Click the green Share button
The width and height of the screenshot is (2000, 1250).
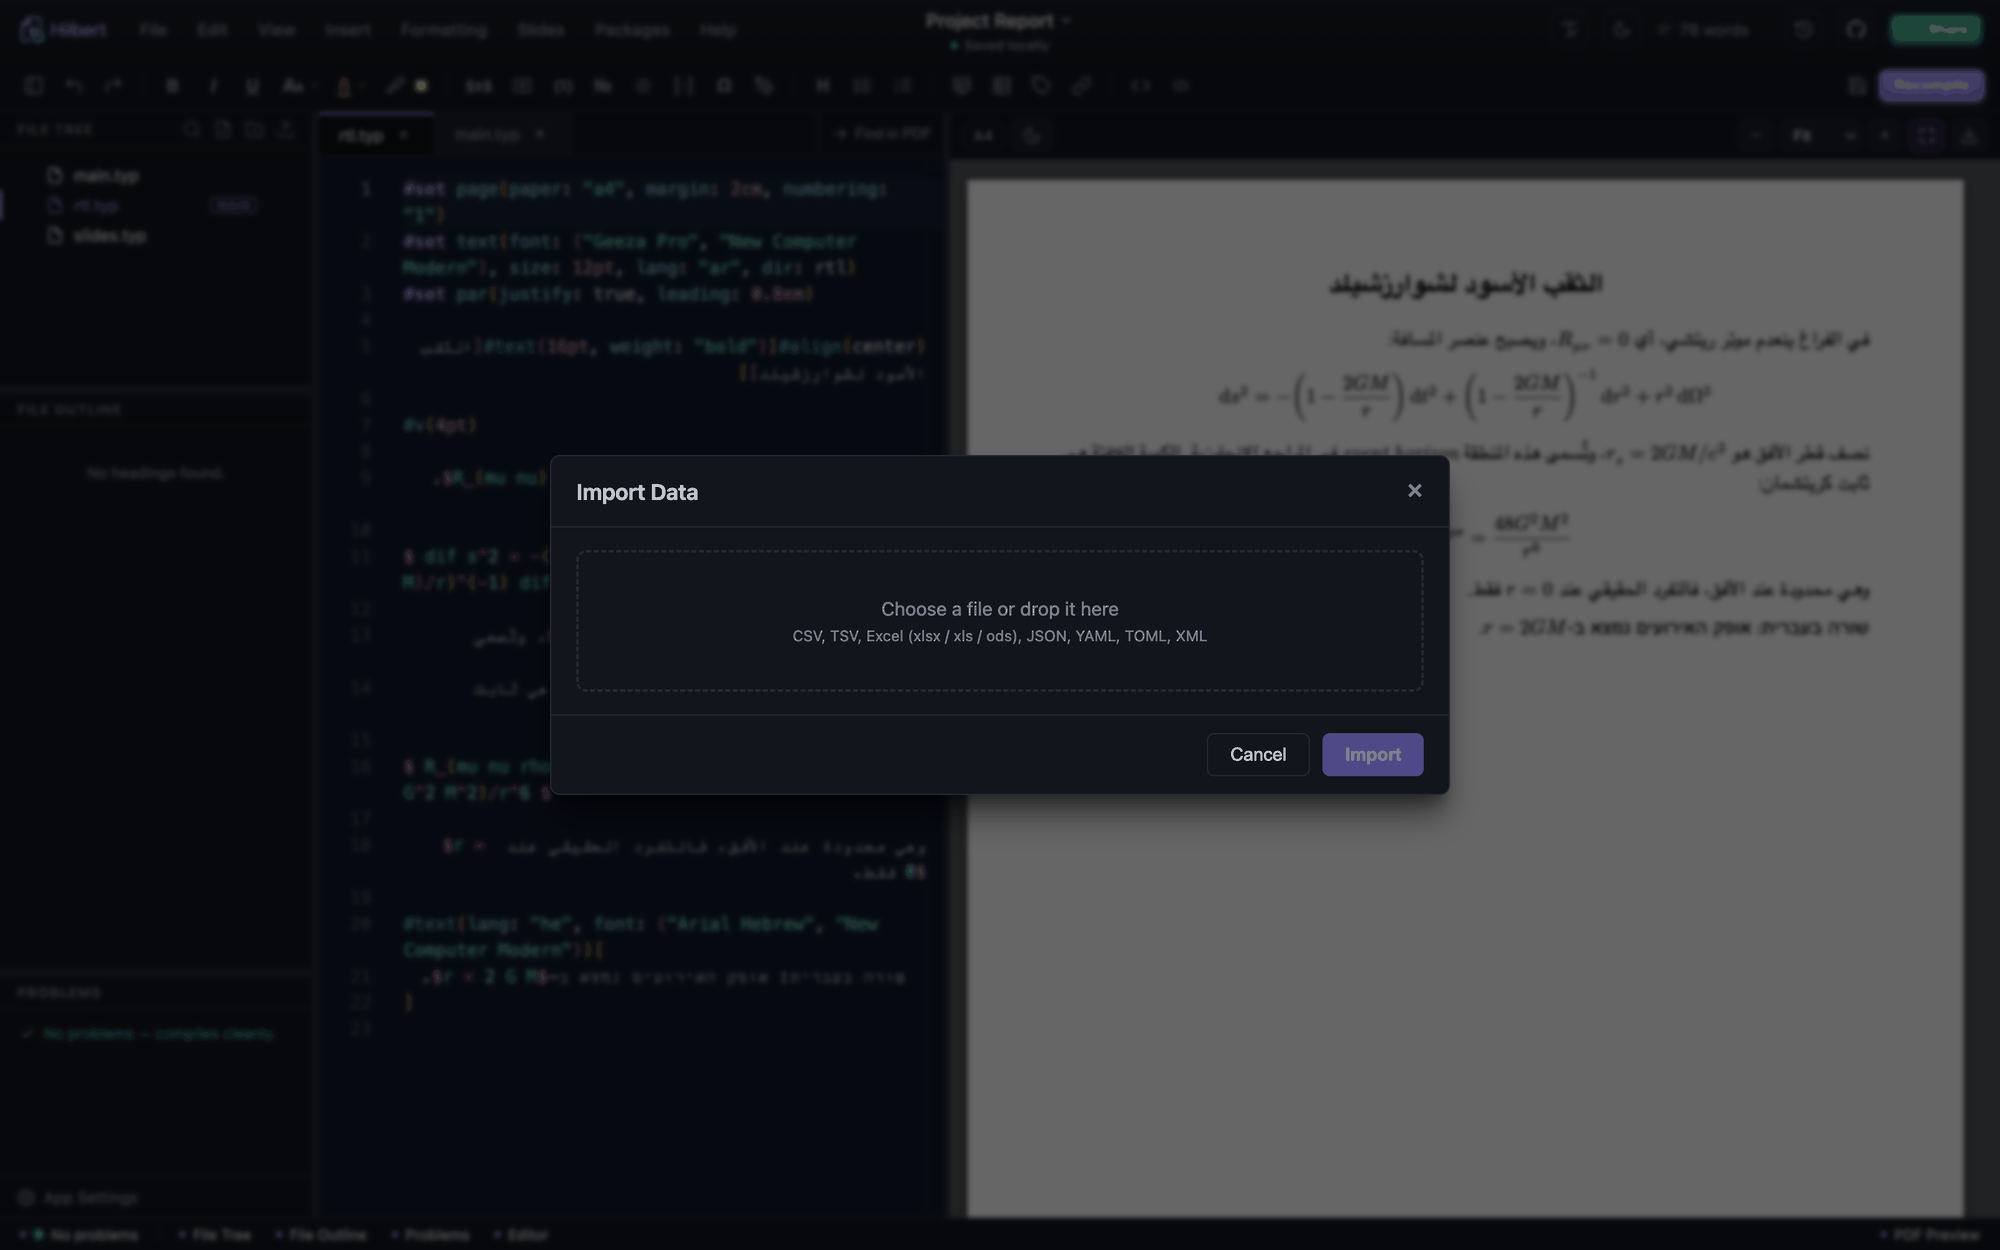click(1936, 30)
